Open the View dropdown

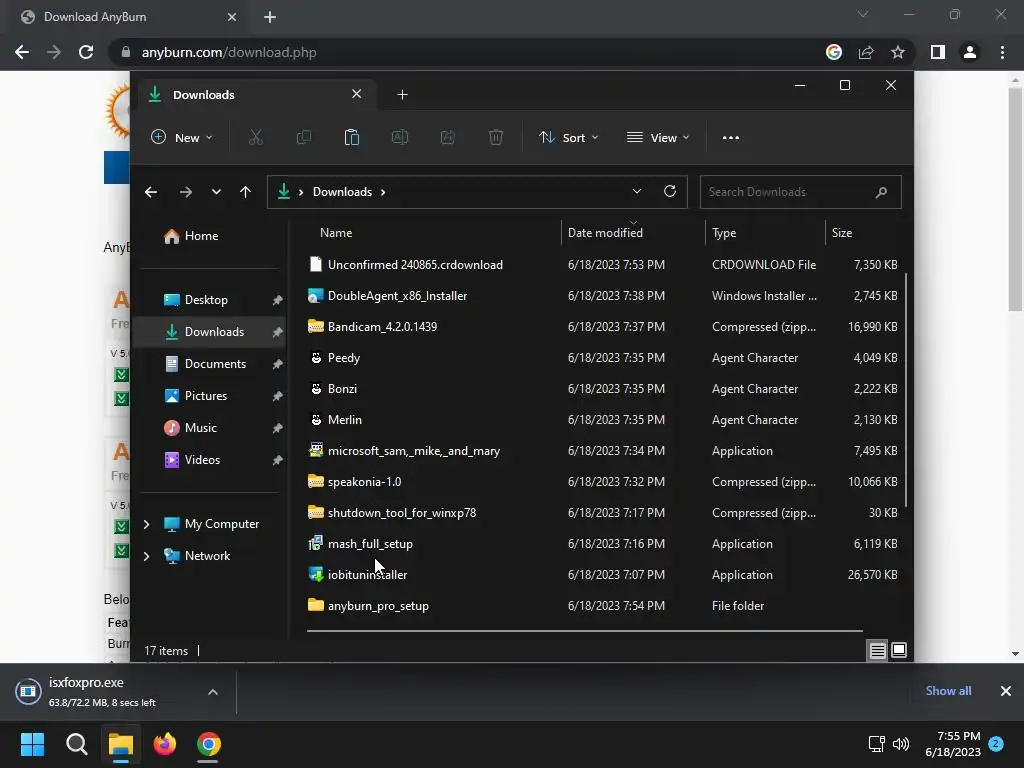point(658,138)
